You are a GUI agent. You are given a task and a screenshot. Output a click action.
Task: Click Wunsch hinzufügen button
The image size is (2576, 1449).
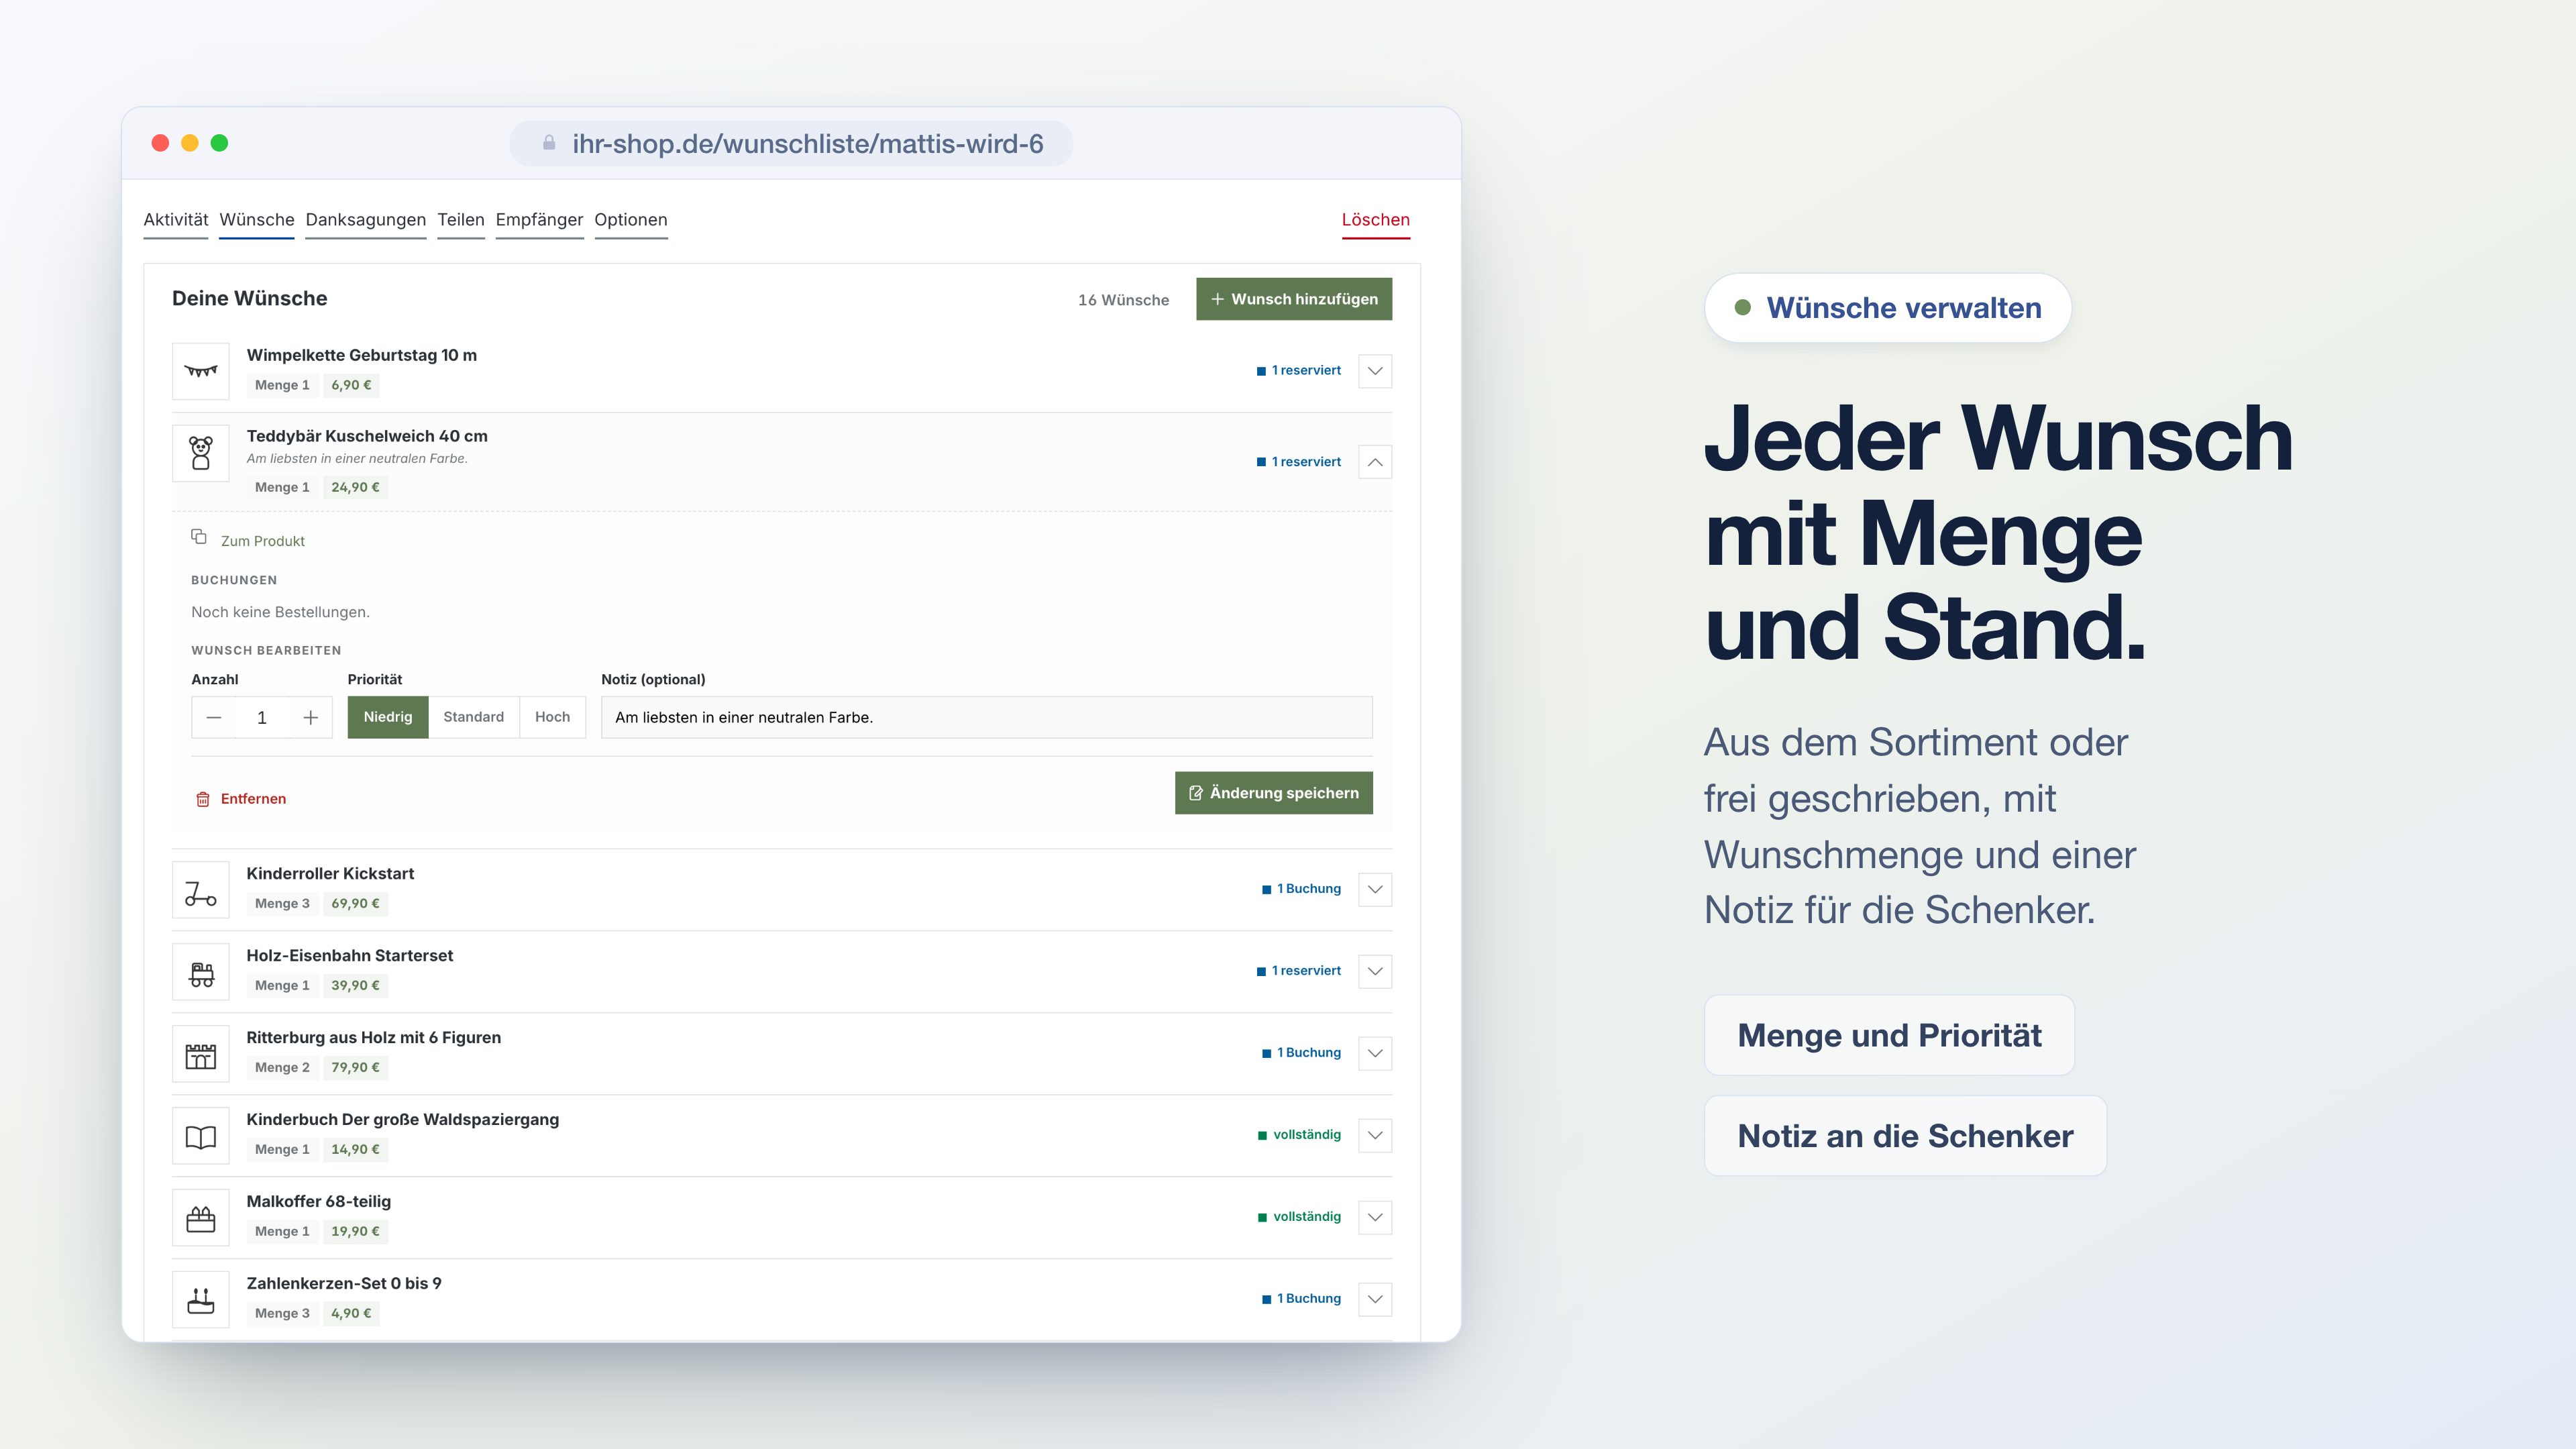[x=1294, y=299]
